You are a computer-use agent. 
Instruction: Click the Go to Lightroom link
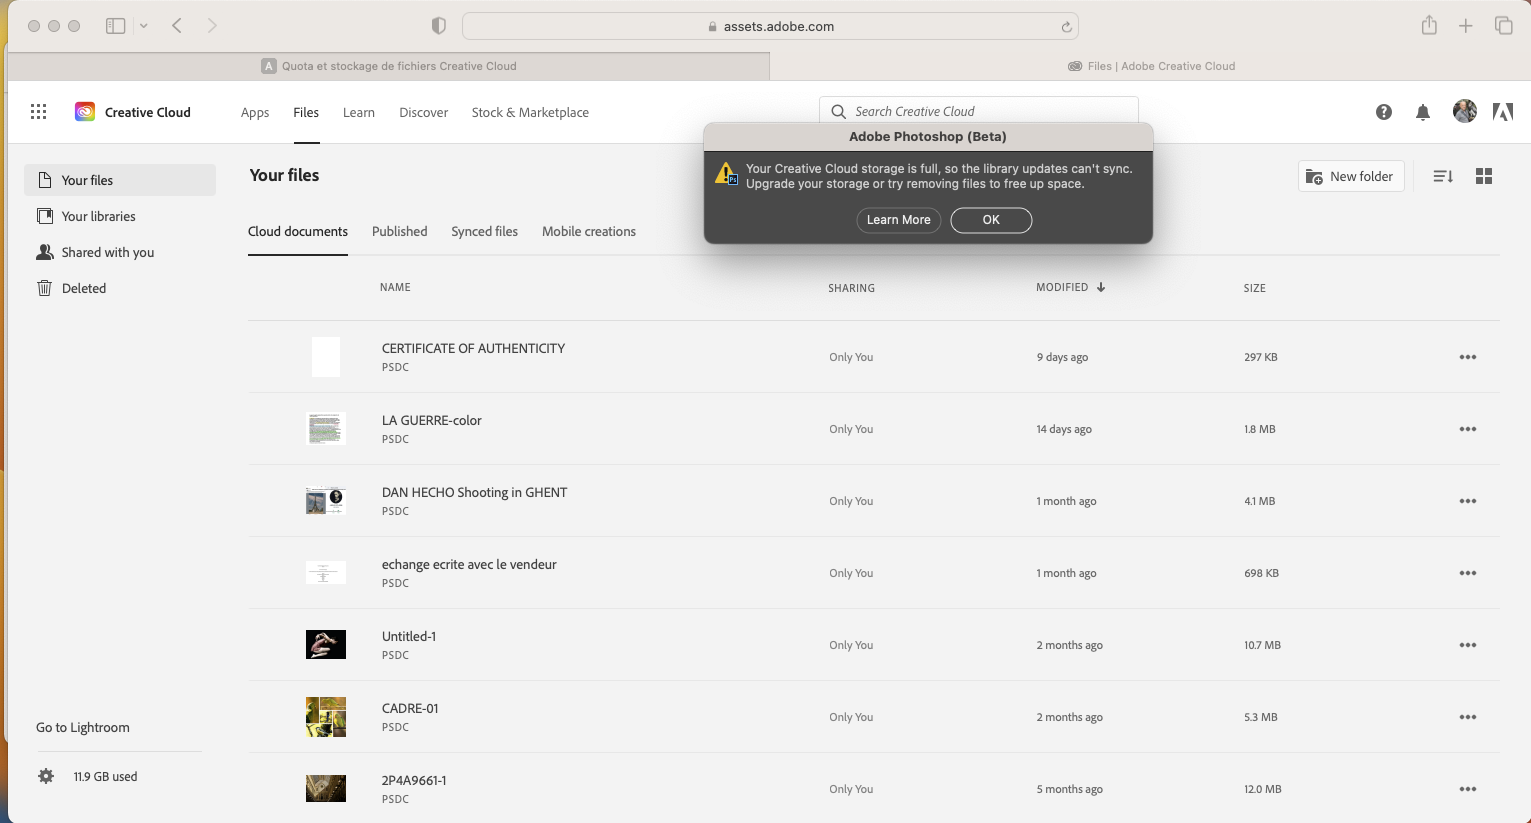pyautogui.click(x=82, y=727)
